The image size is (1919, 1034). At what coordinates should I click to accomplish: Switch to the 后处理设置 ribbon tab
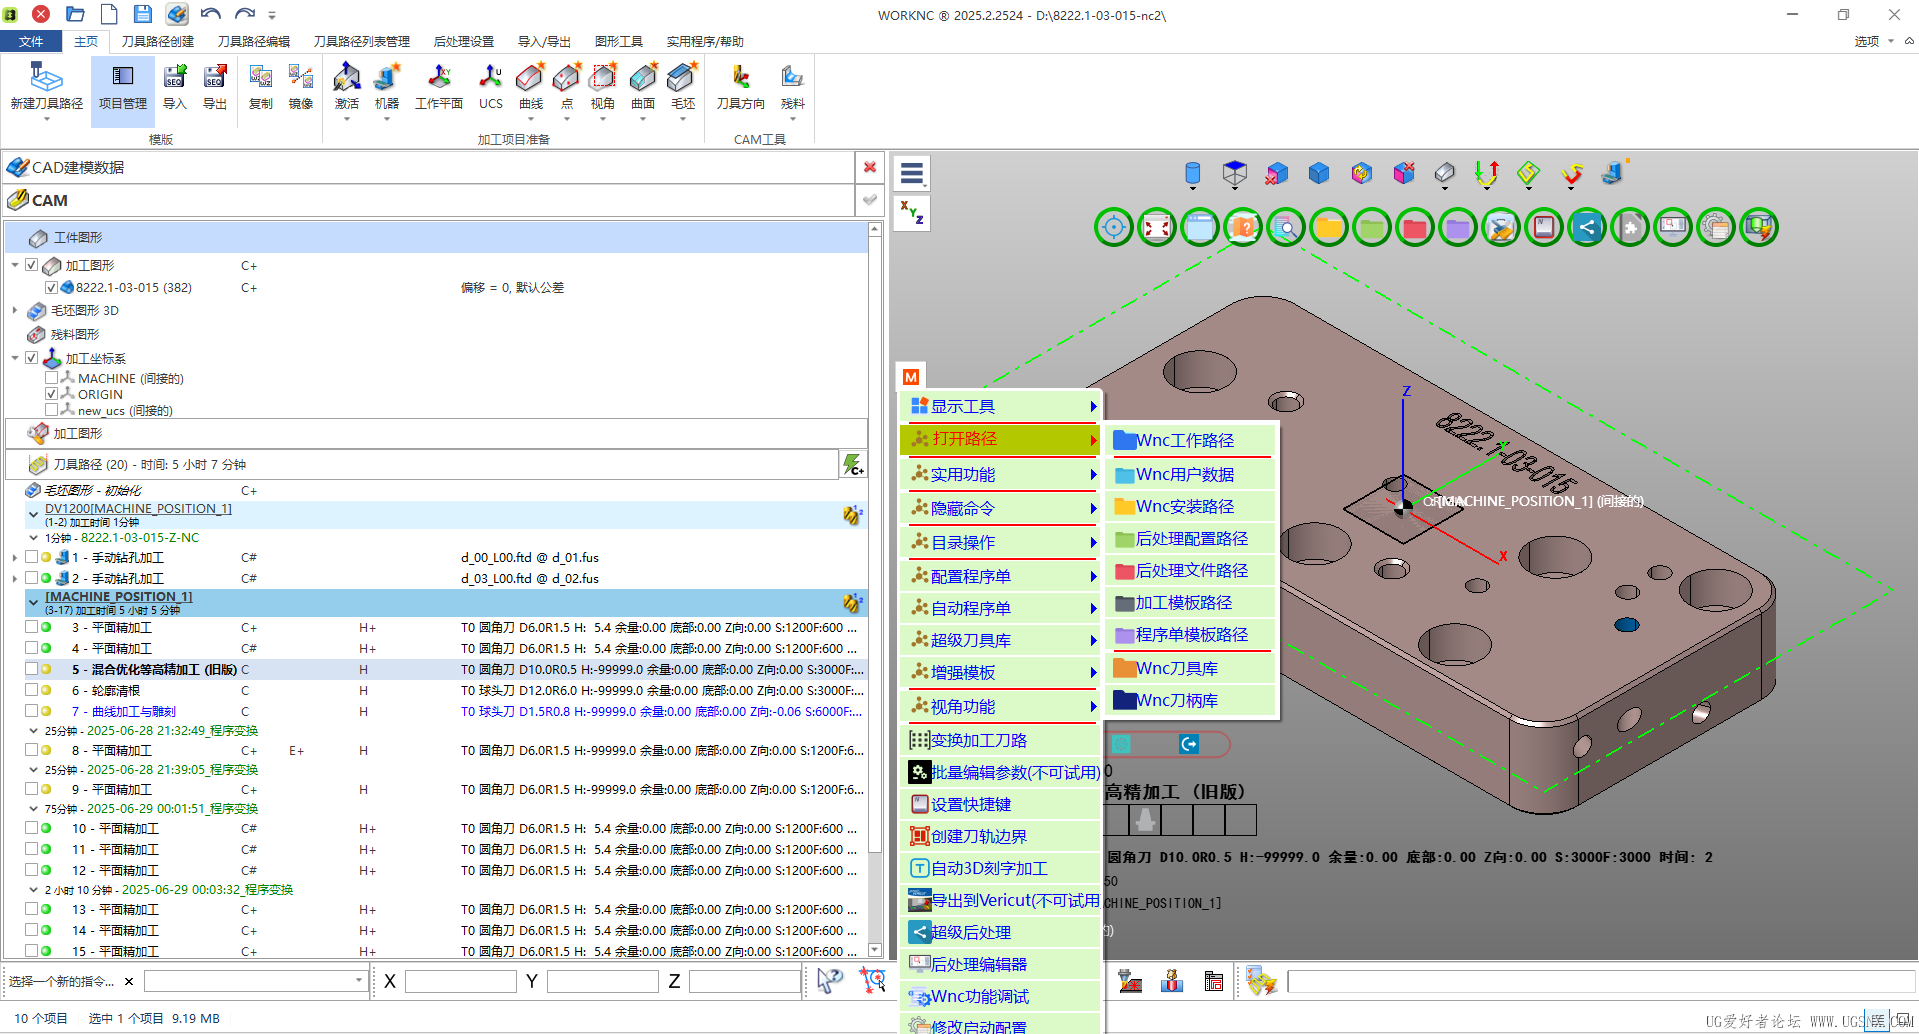464,41
